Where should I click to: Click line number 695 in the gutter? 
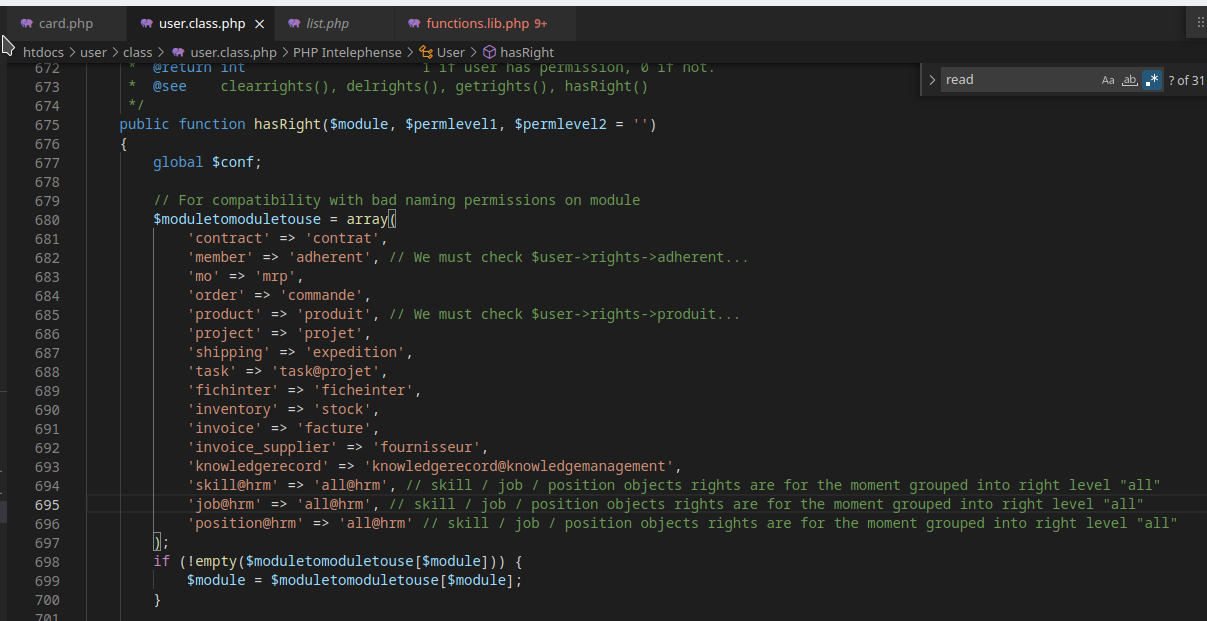tap(47, 504)
